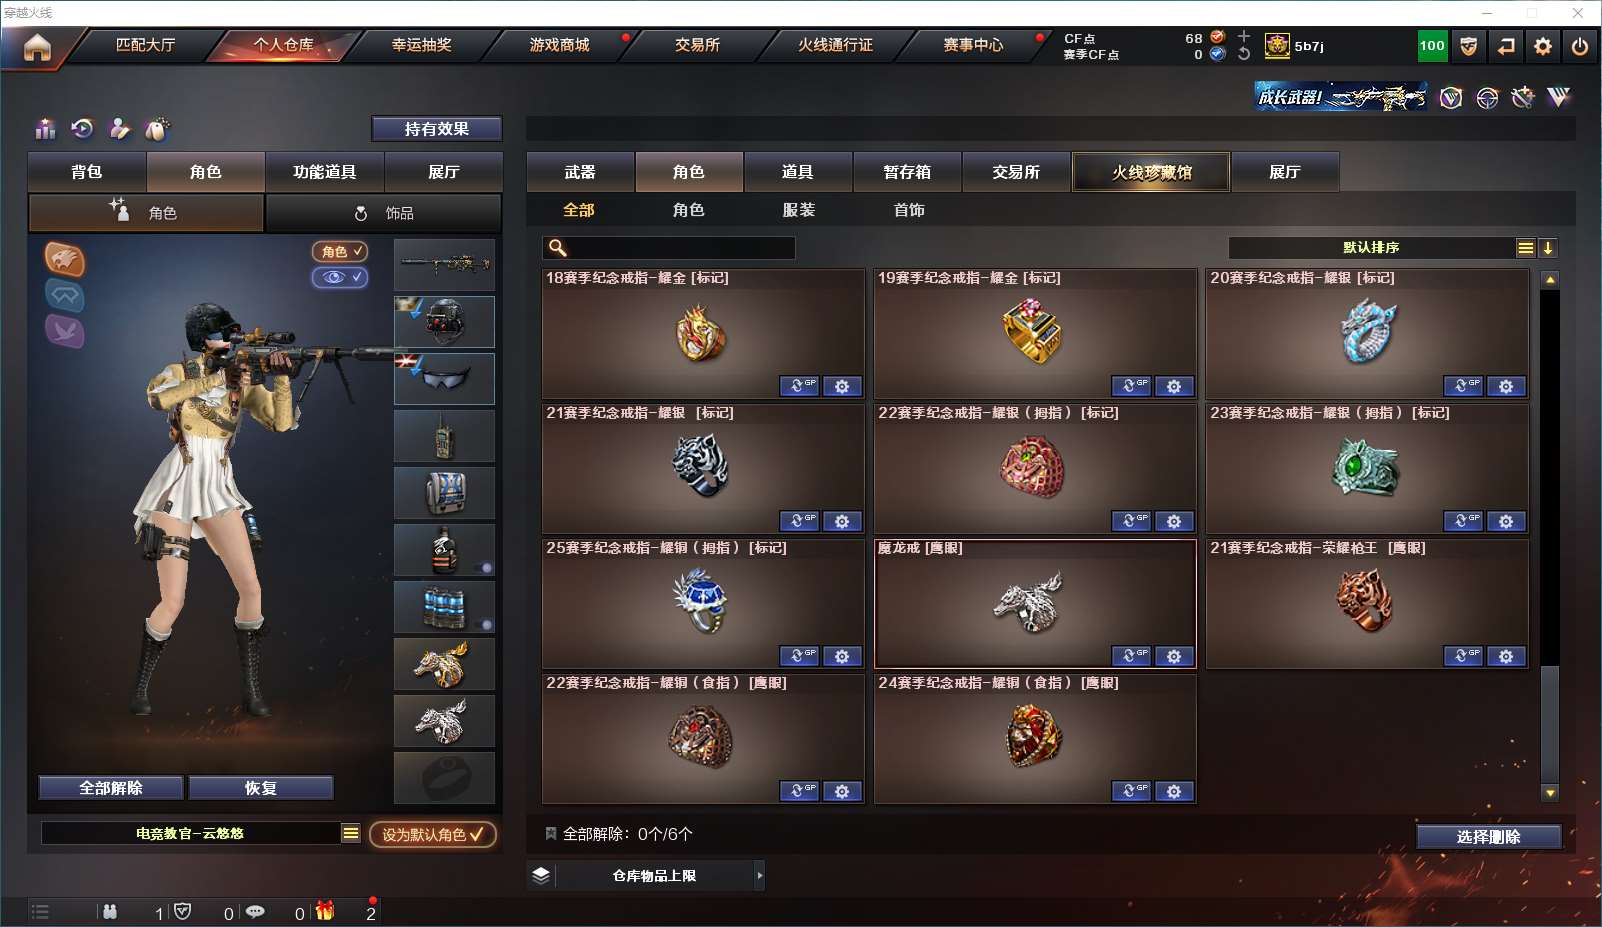Click the 全部解除 button under character
Viewport: 1602px width, 927px height.
tap(111, 788)
